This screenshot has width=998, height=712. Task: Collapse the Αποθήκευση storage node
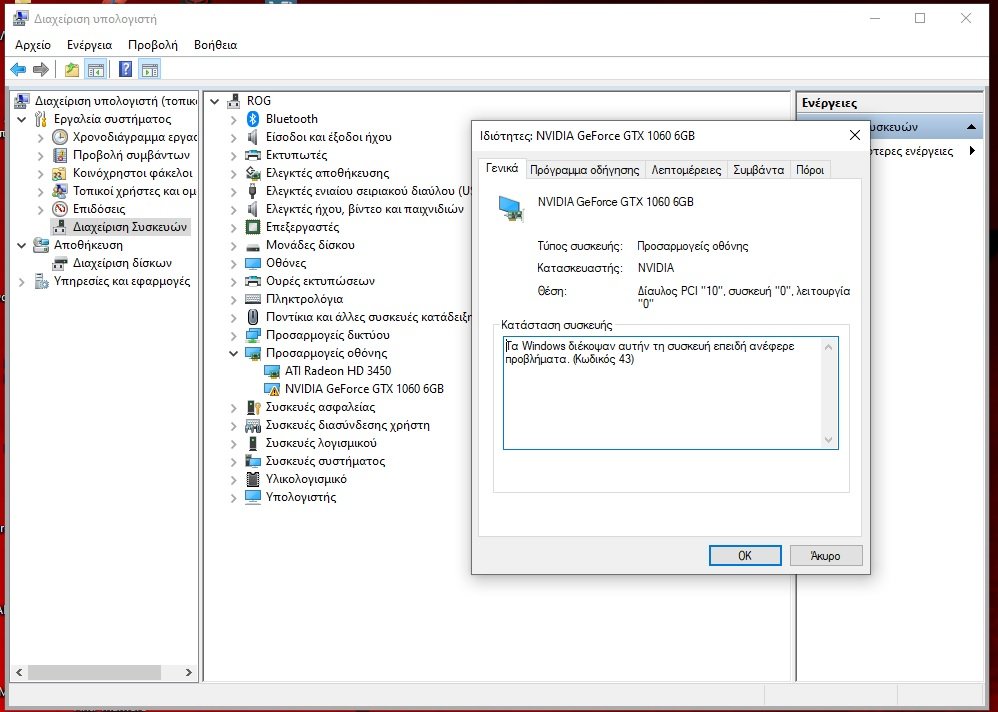(x=22, y=245)
